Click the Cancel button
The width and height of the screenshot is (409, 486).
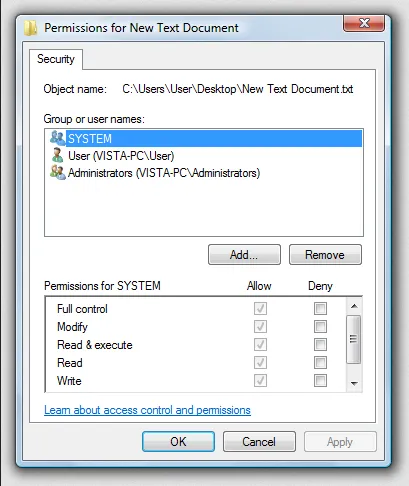259,442
